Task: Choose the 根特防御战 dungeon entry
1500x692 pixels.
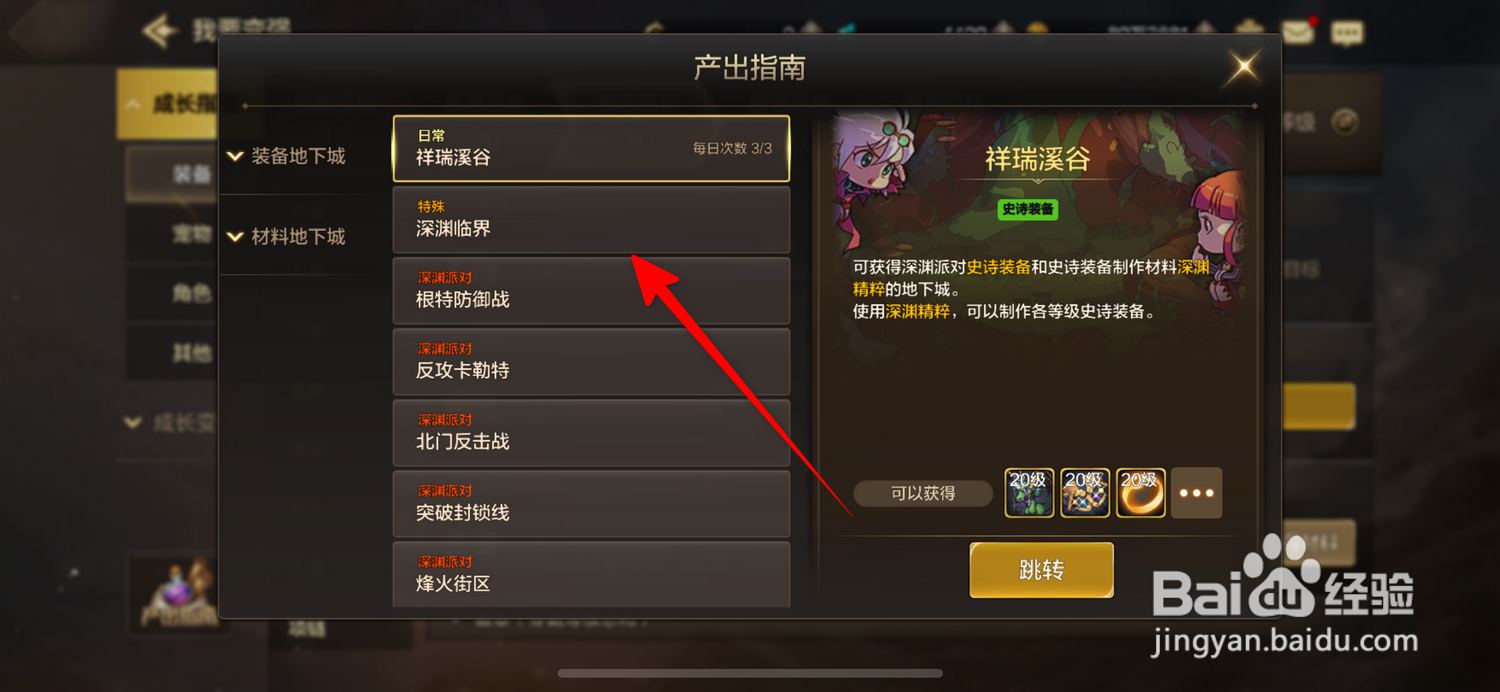Action: click(x=591, y=291)
